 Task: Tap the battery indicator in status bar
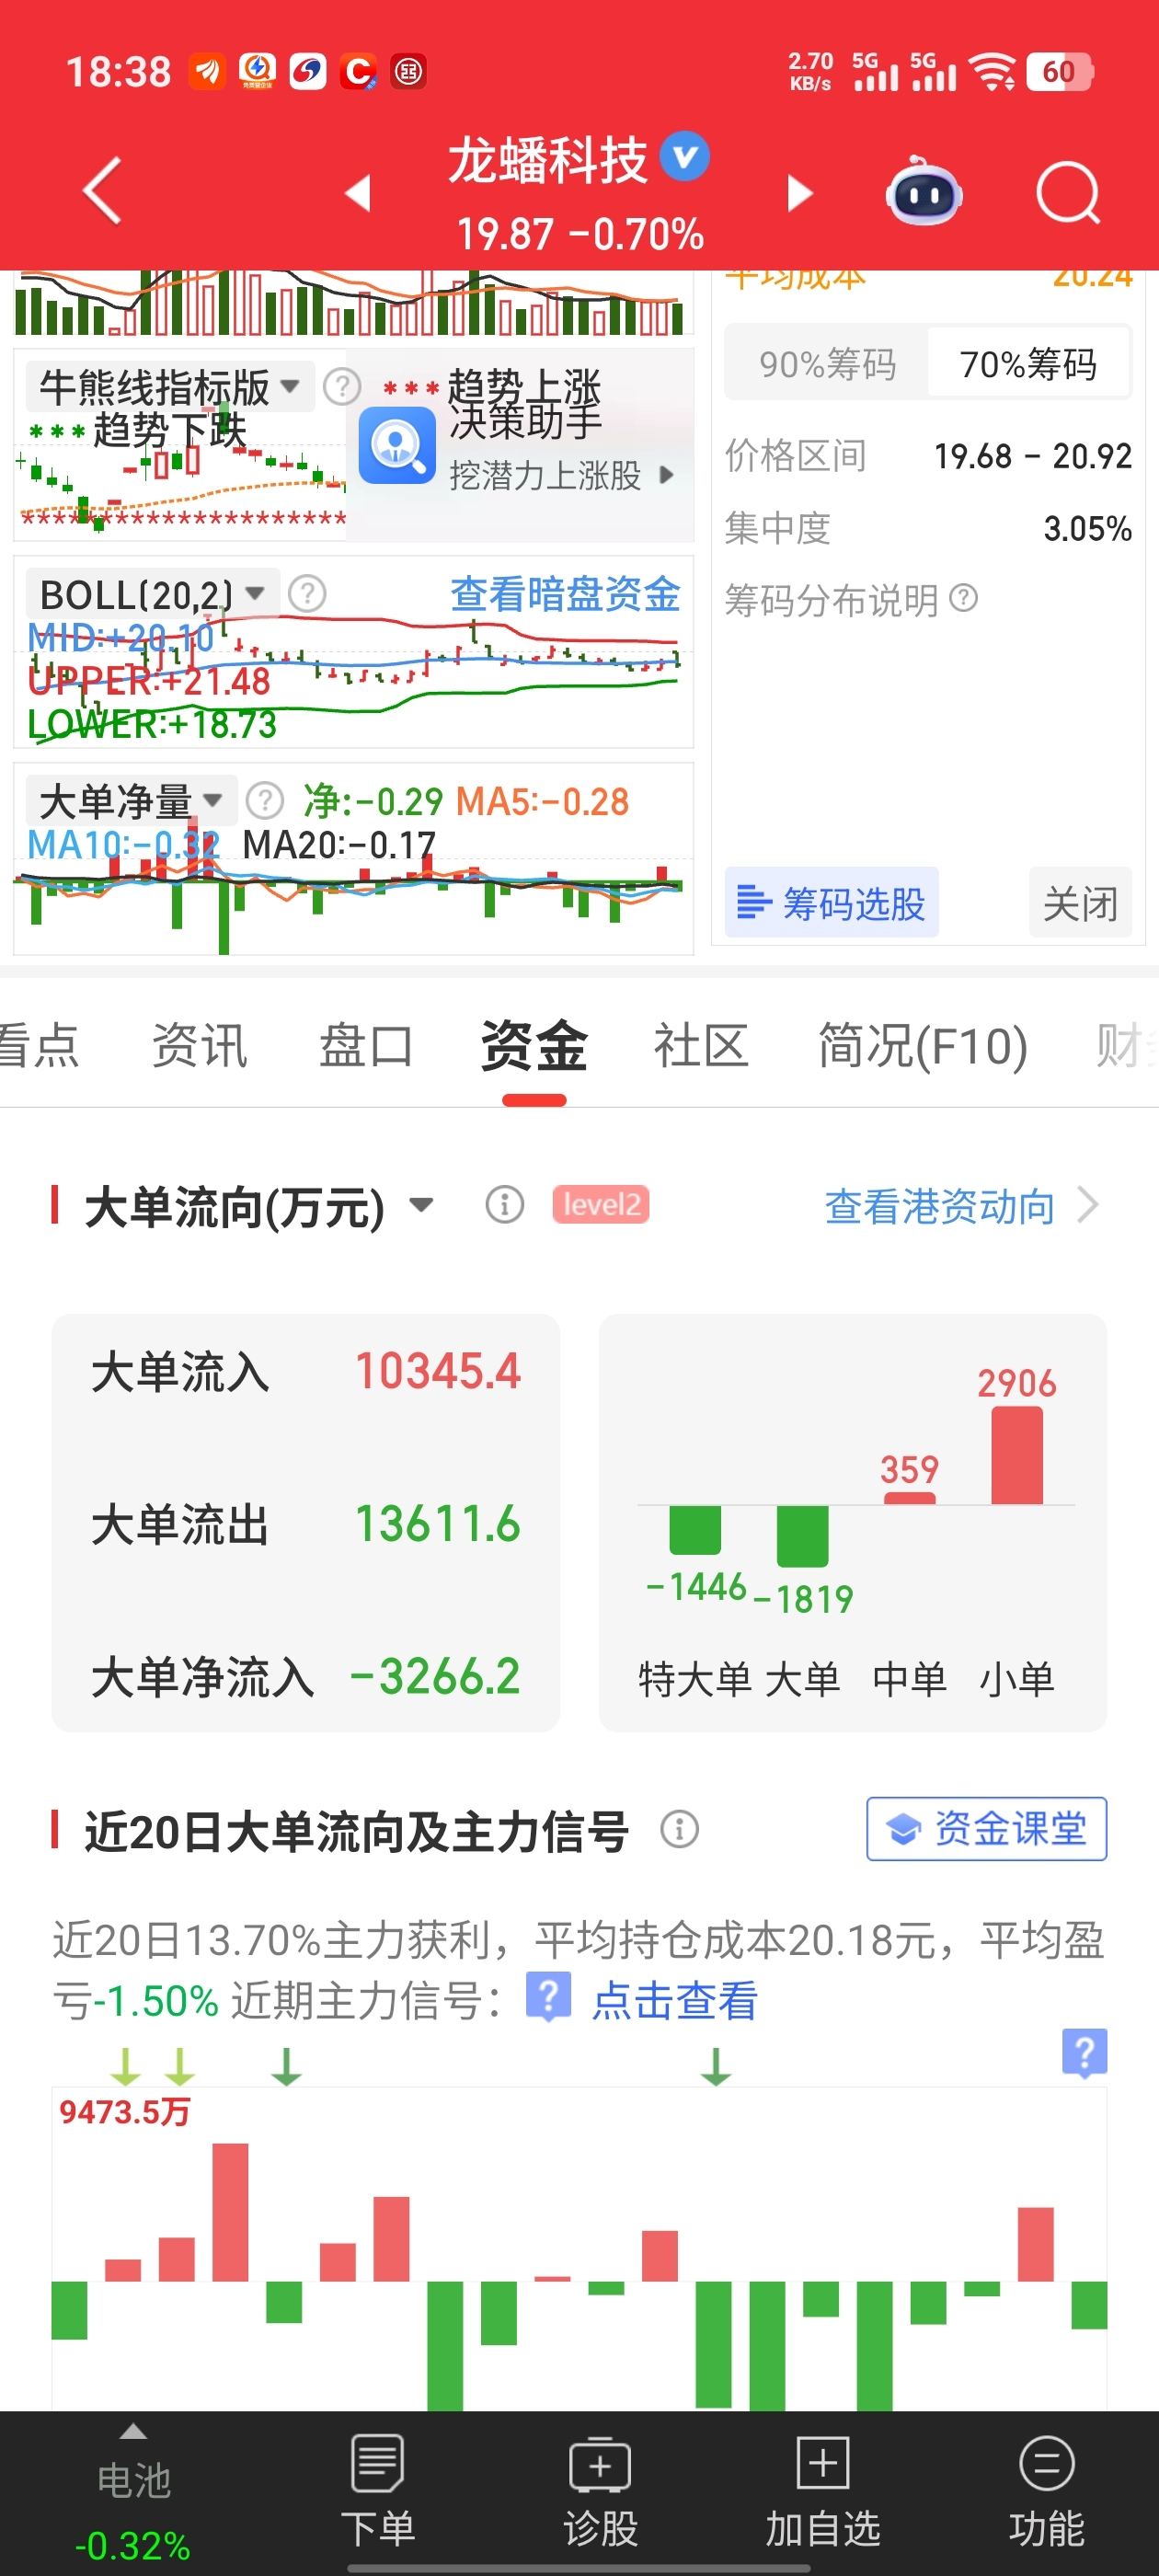[x=1059, y=72]
